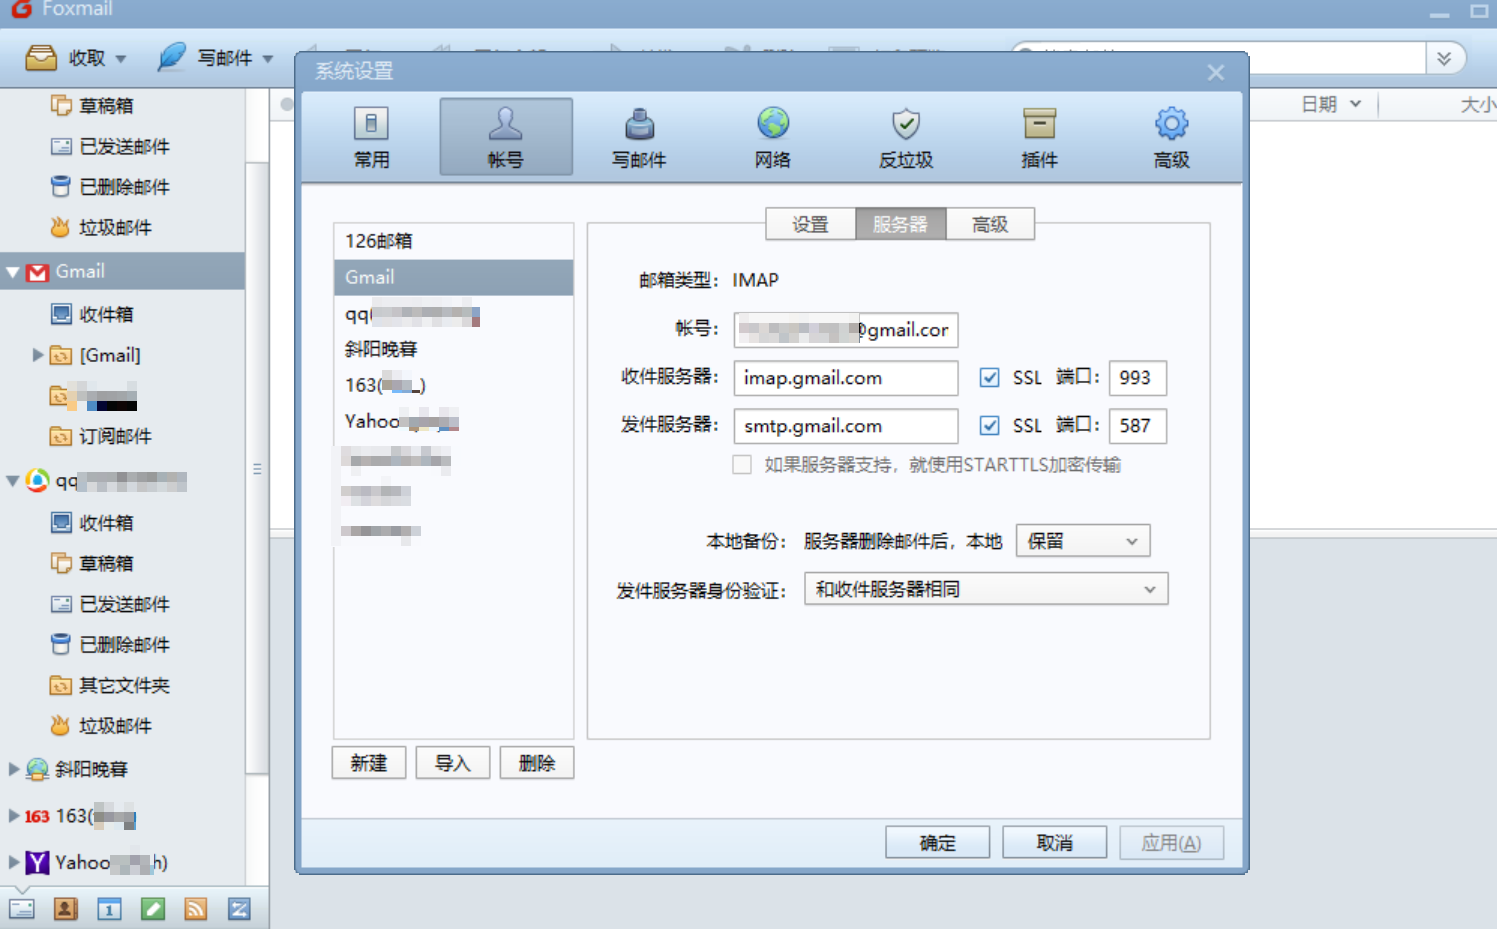Click the 取消 button
The image size is (1497, 929).
tap(1055, 842)
